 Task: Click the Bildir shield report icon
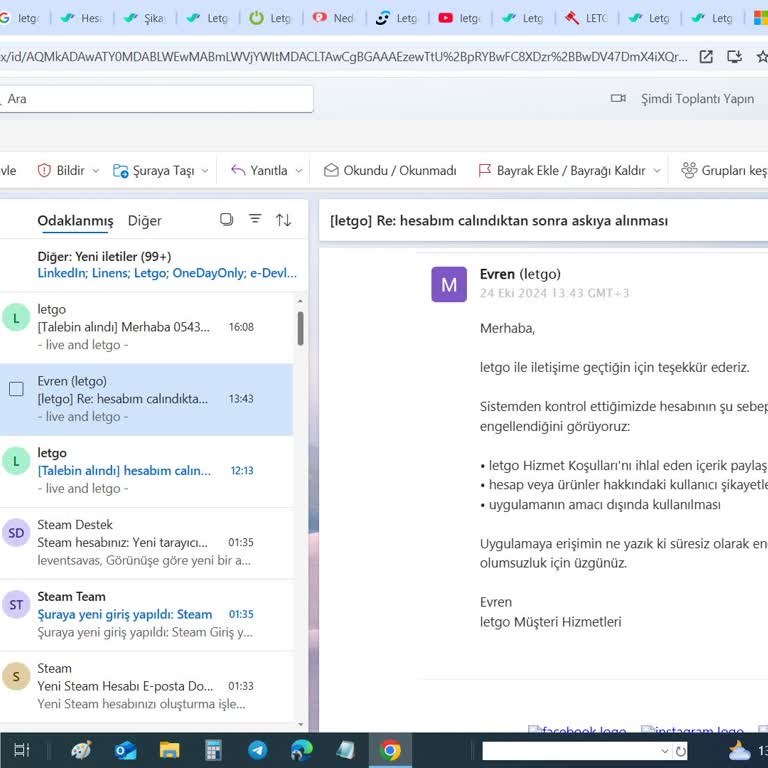coord(44,171)
